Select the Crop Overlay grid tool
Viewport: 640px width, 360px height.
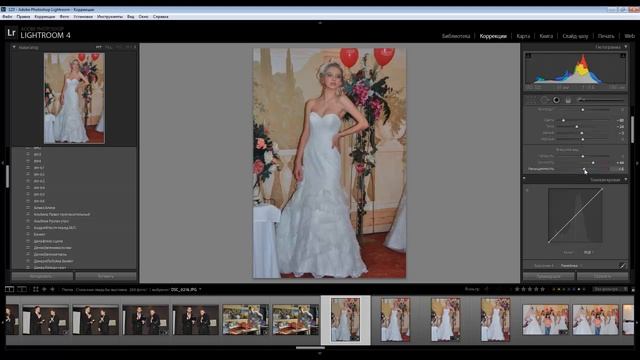[531, 100]
